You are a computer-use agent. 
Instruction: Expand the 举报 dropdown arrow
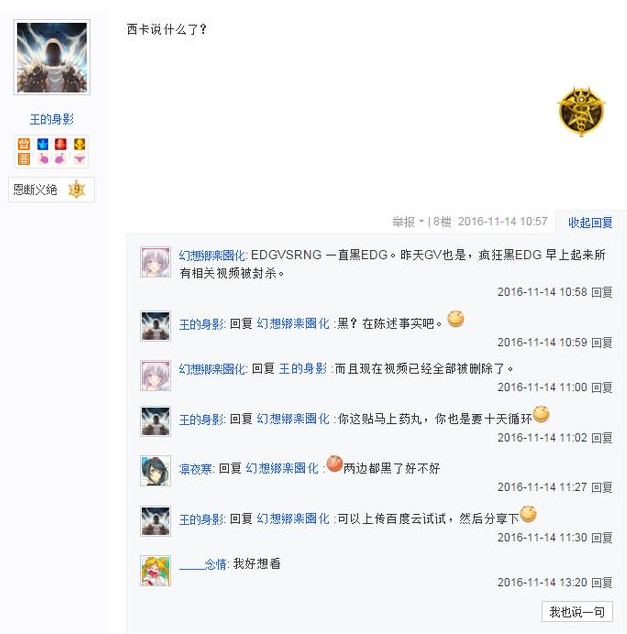[x=421, y=222]
